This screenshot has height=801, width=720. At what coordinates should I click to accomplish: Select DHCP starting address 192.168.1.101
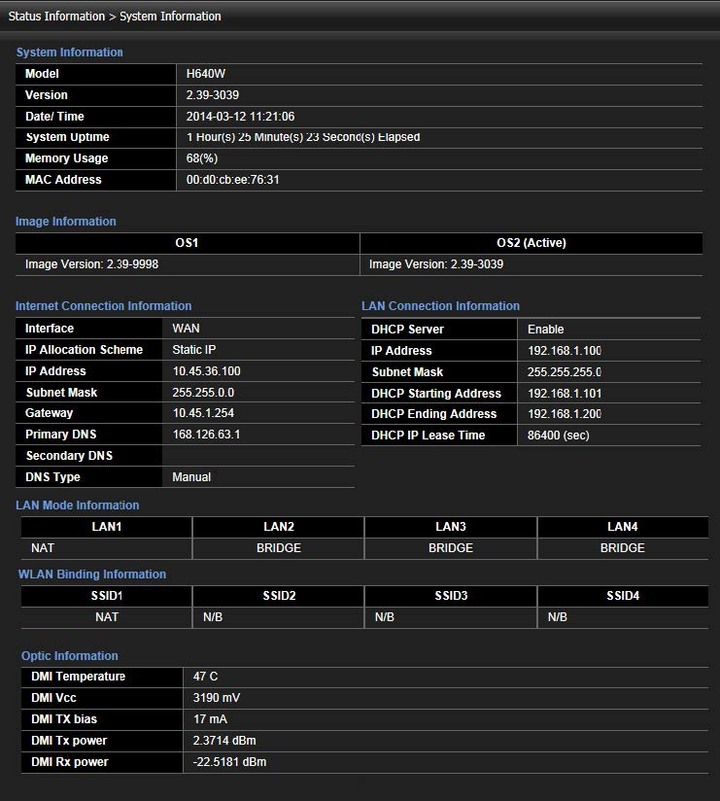565,393
